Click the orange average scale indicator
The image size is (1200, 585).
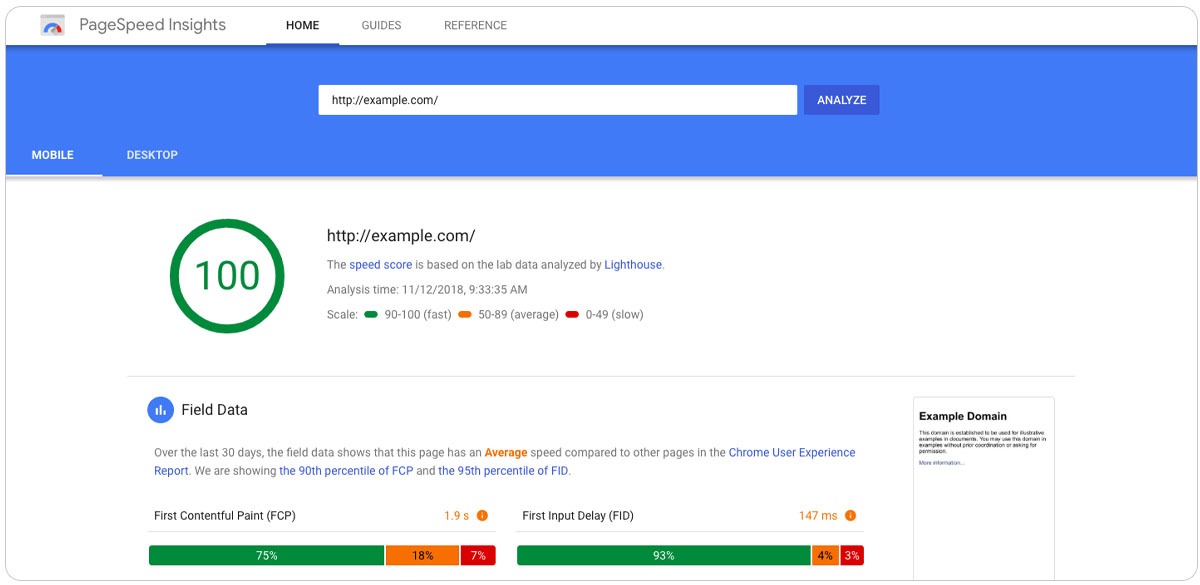point(464,314)
